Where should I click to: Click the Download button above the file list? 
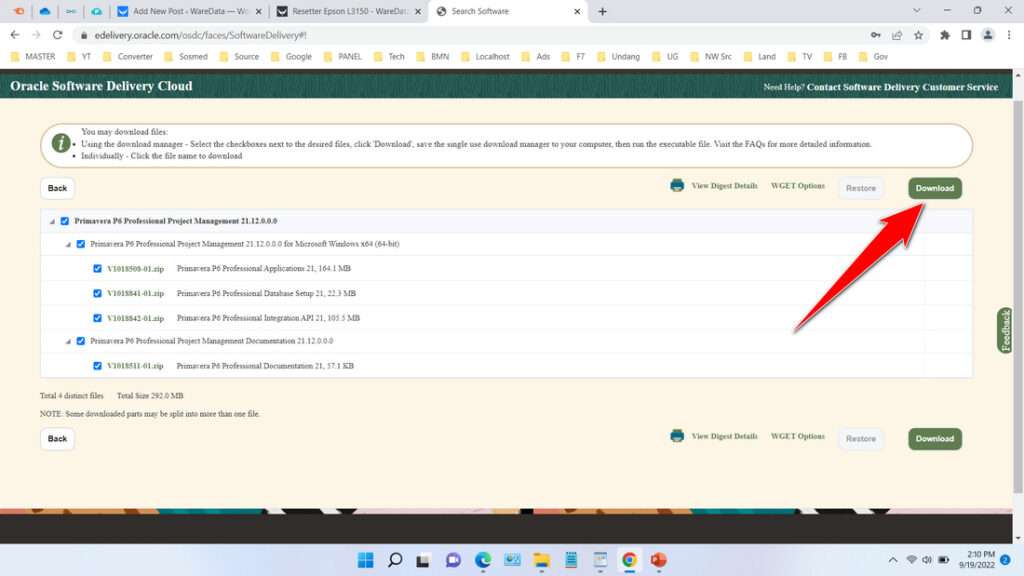click(935, 188)
